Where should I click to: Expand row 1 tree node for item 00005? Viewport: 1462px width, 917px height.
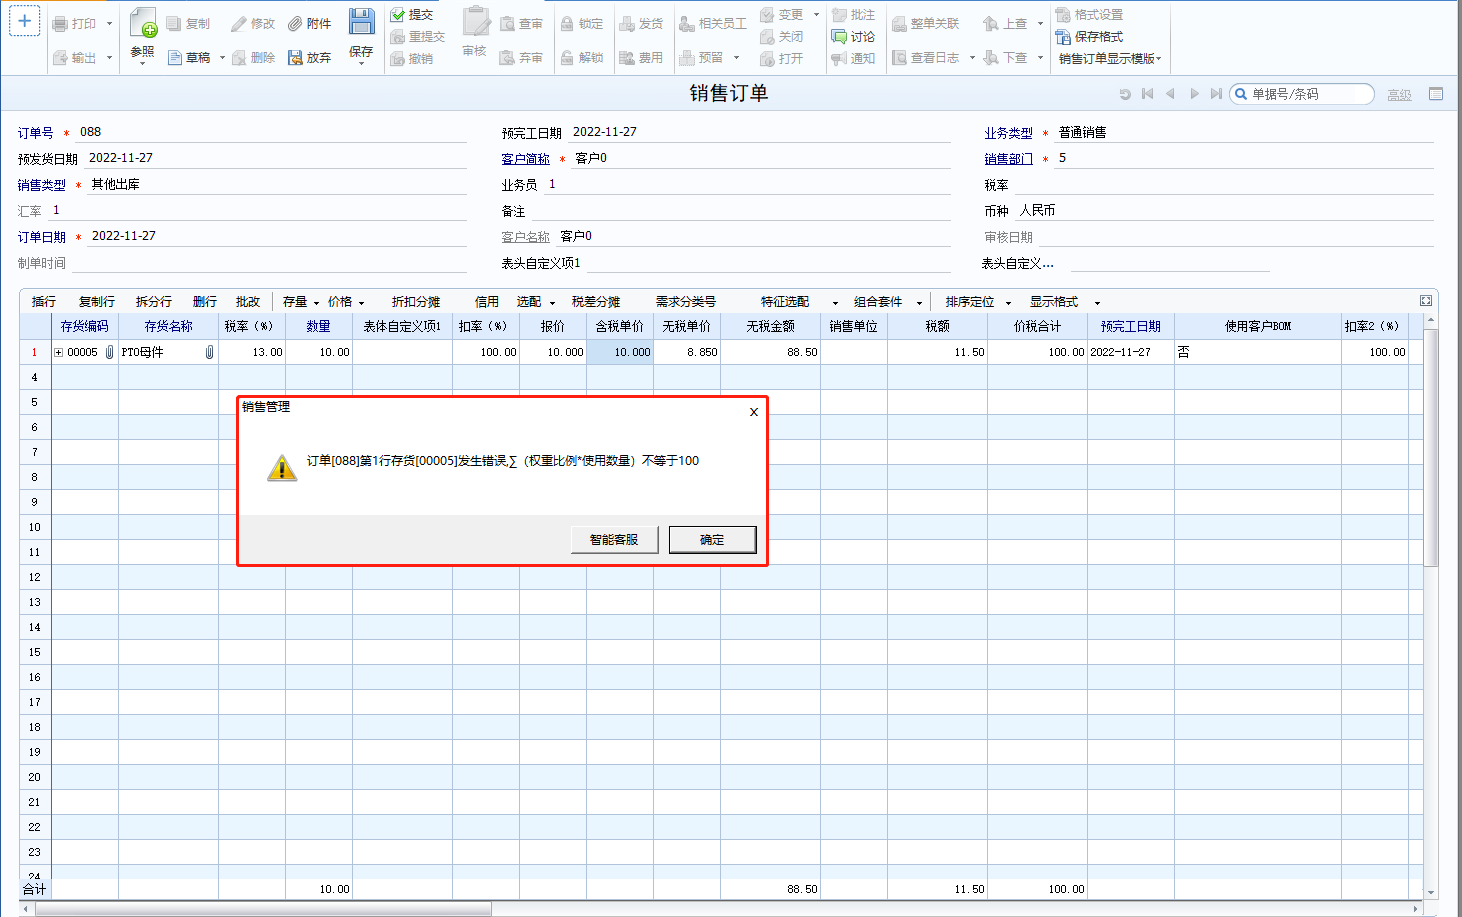pyautogui.click(x=59, y=352)
